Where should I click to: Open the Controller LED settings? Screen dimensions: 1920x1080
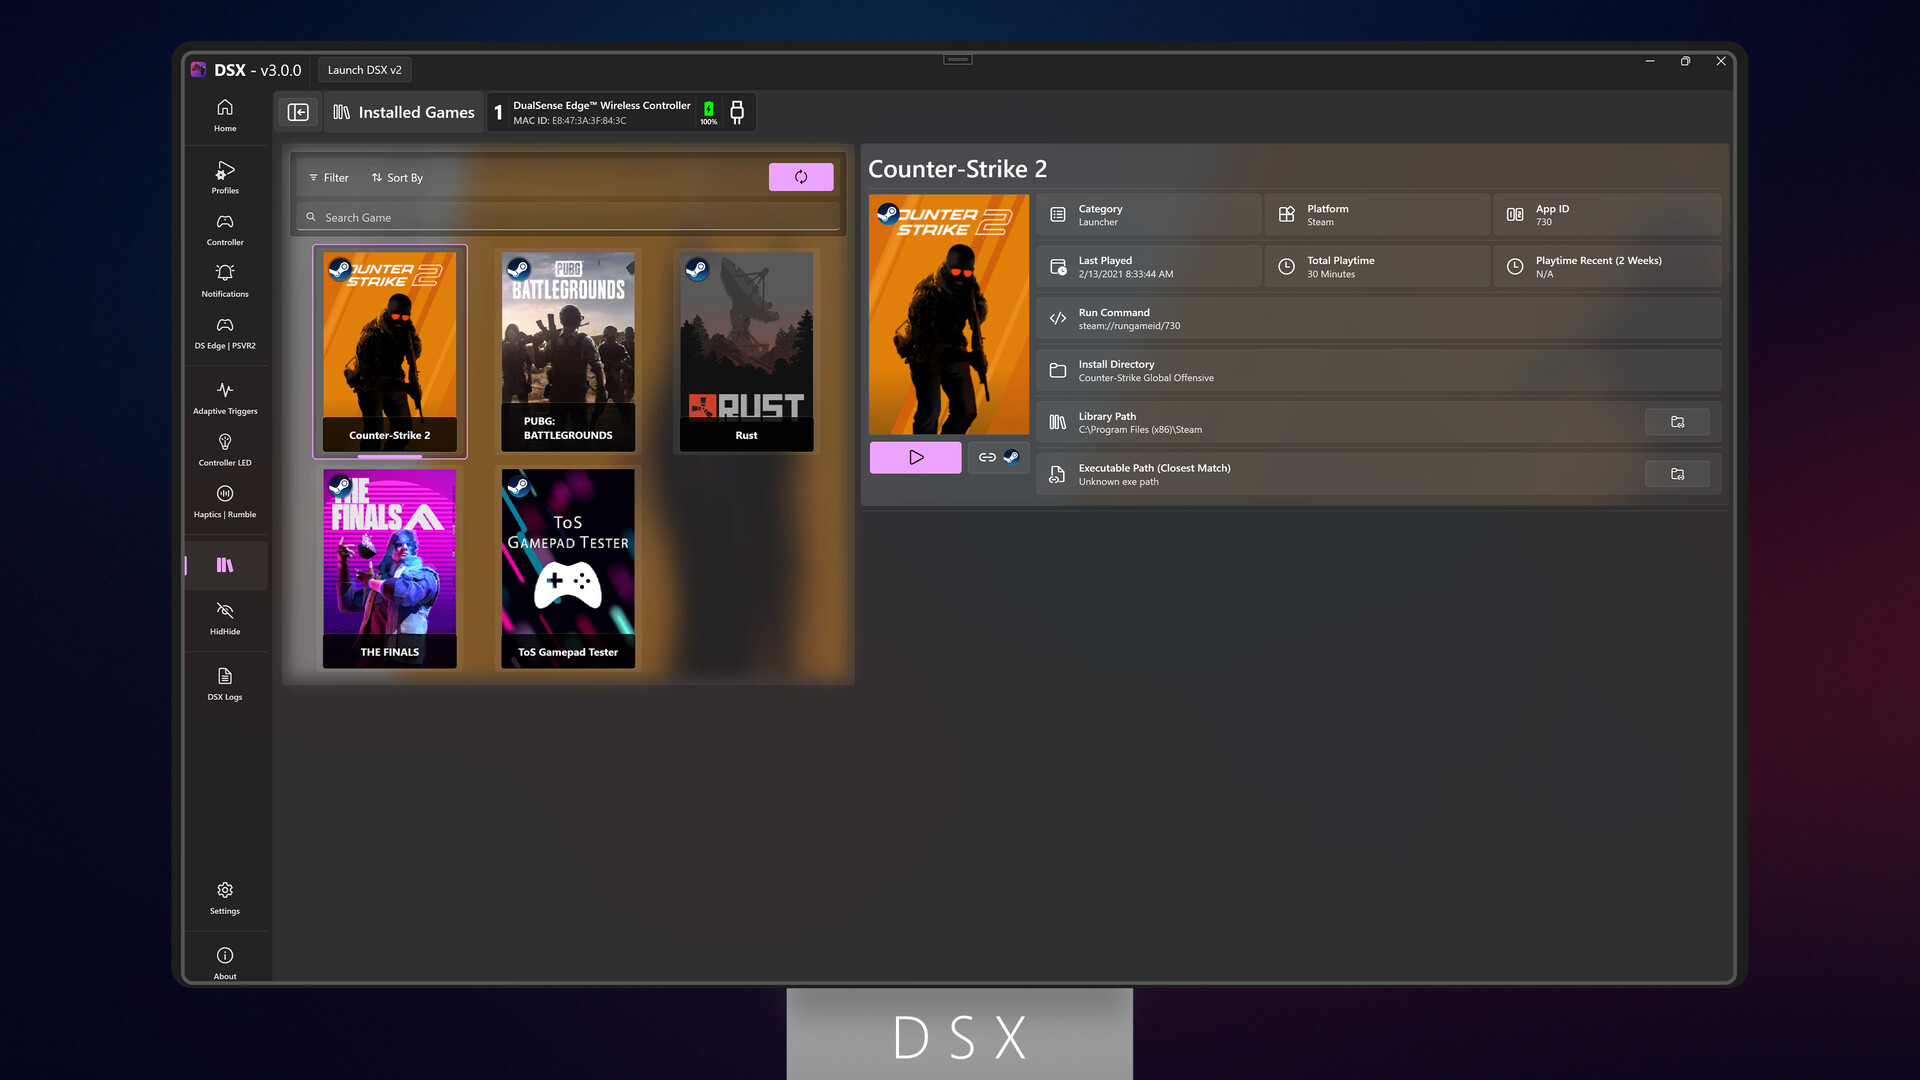224,448
